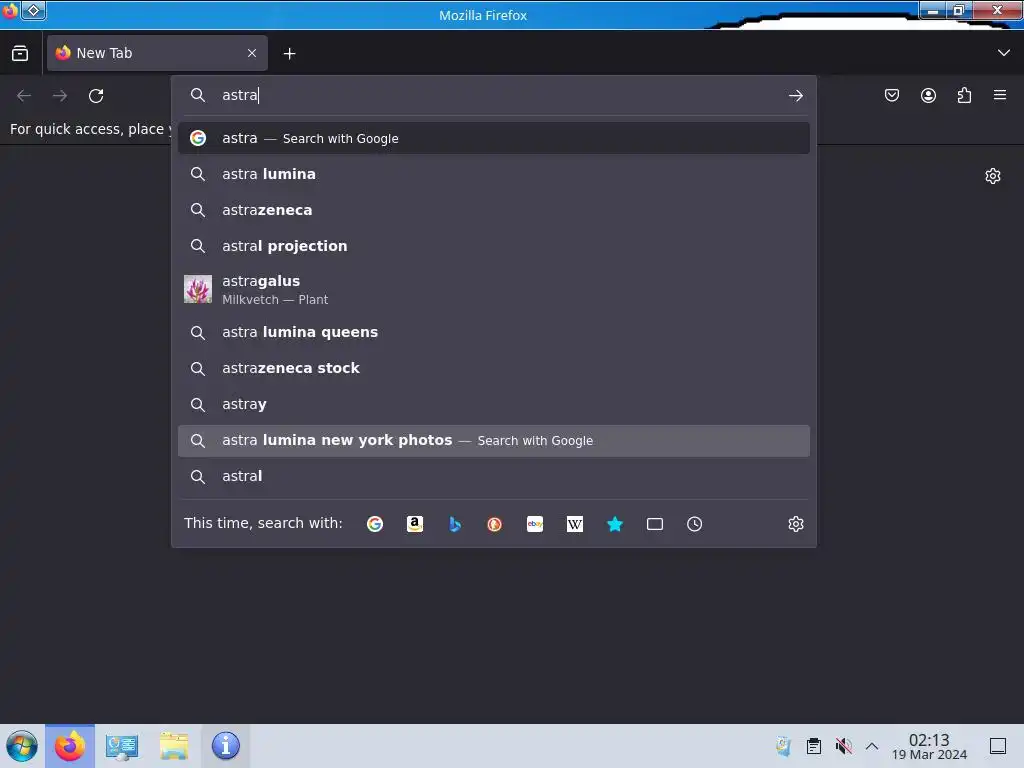The image size is (1024, 768).
Task: Open the file manager taskbar icon
Action: pyautogui.click(x=174, y=746)
